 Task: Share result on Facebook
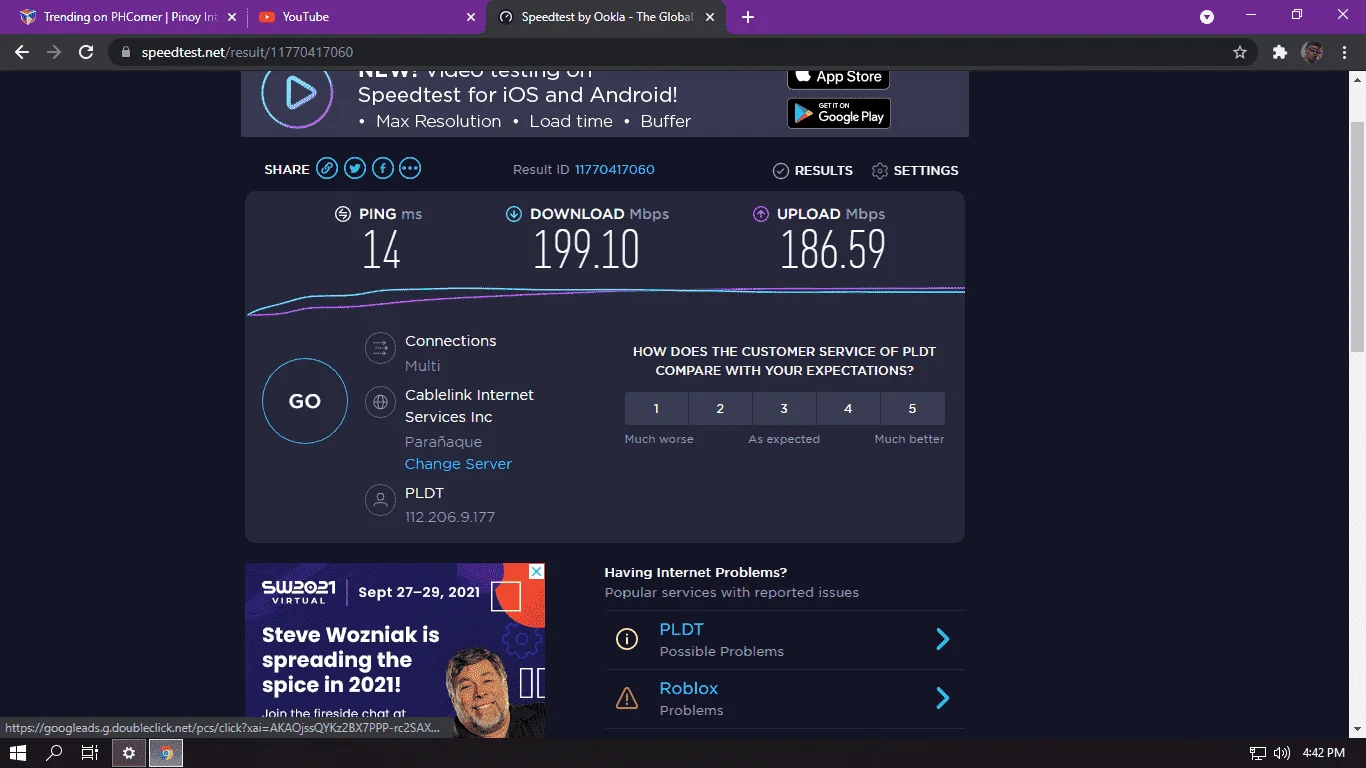click(383, 169)
